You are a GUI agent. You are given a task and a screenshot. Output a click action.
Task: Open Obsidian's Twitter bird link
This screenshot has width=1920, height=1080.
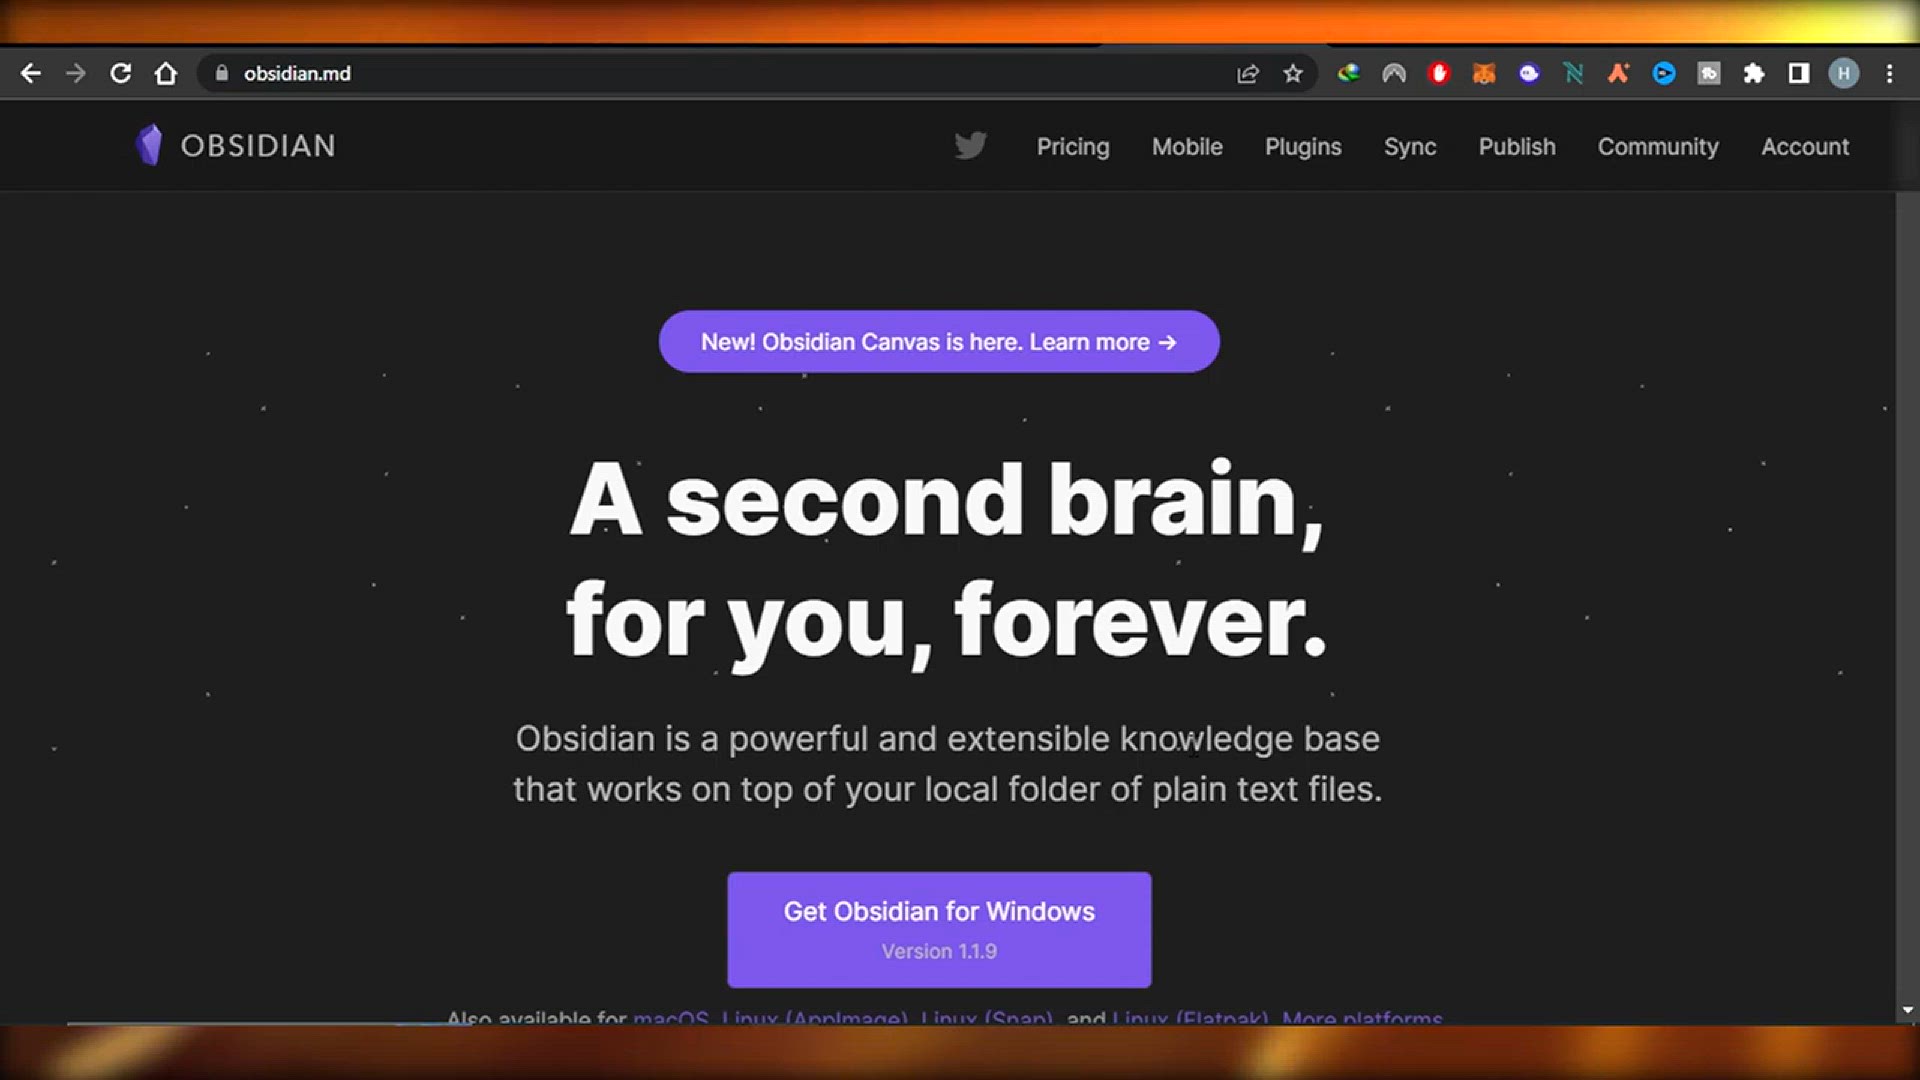click(970, 146)
